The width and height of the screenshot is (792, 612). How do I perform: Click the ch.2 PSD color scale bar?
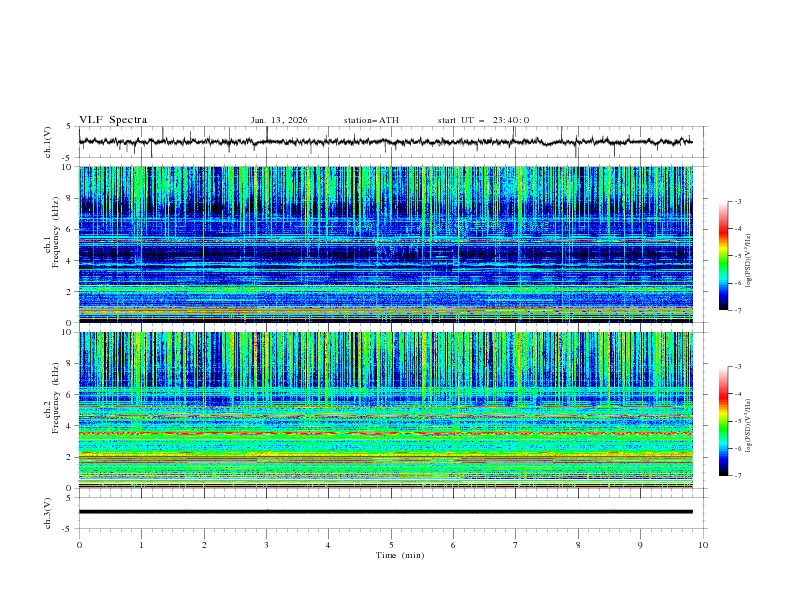[723, 421]
